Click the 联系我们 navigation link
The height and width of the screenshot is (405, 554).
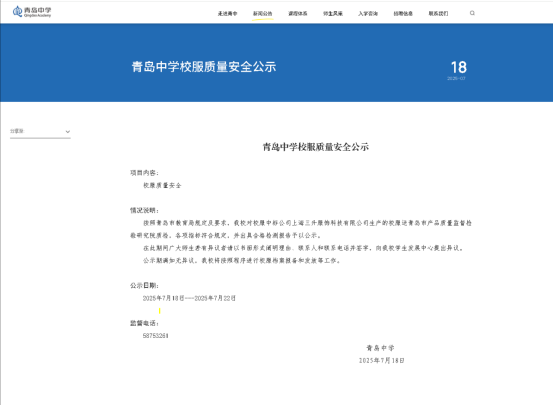(x=438, y=13)
